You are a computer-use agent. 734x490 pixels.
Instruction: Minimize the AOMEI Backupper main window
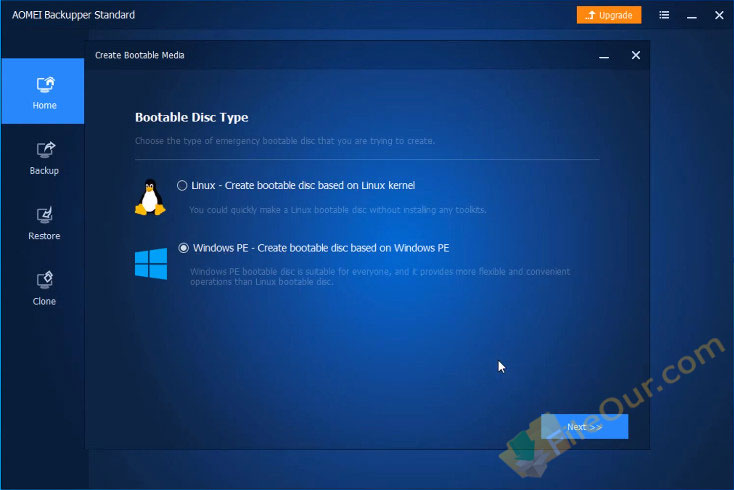coord(691,15)
